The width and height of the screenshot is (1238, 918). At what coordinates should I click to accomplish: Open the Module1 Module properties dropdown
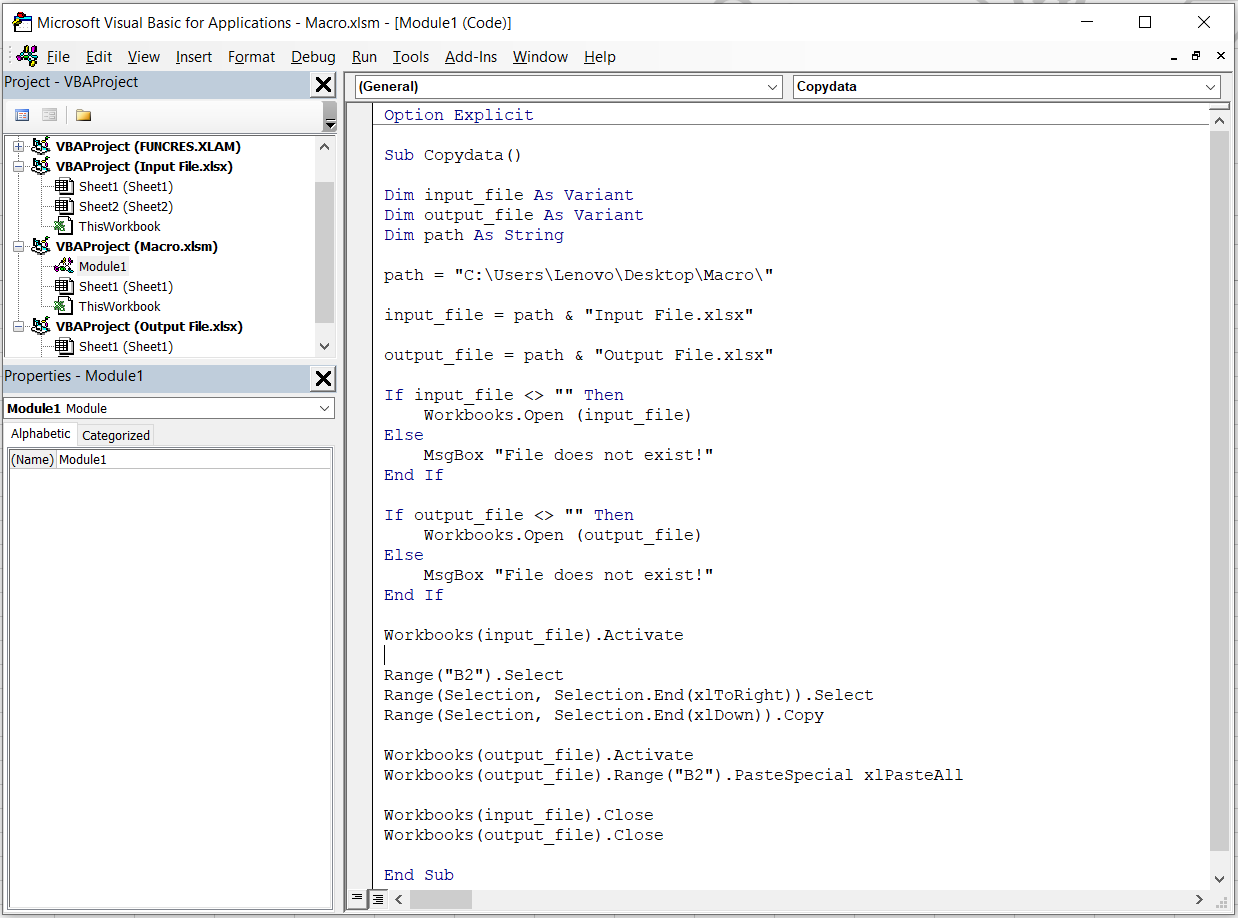pos(324,408)
